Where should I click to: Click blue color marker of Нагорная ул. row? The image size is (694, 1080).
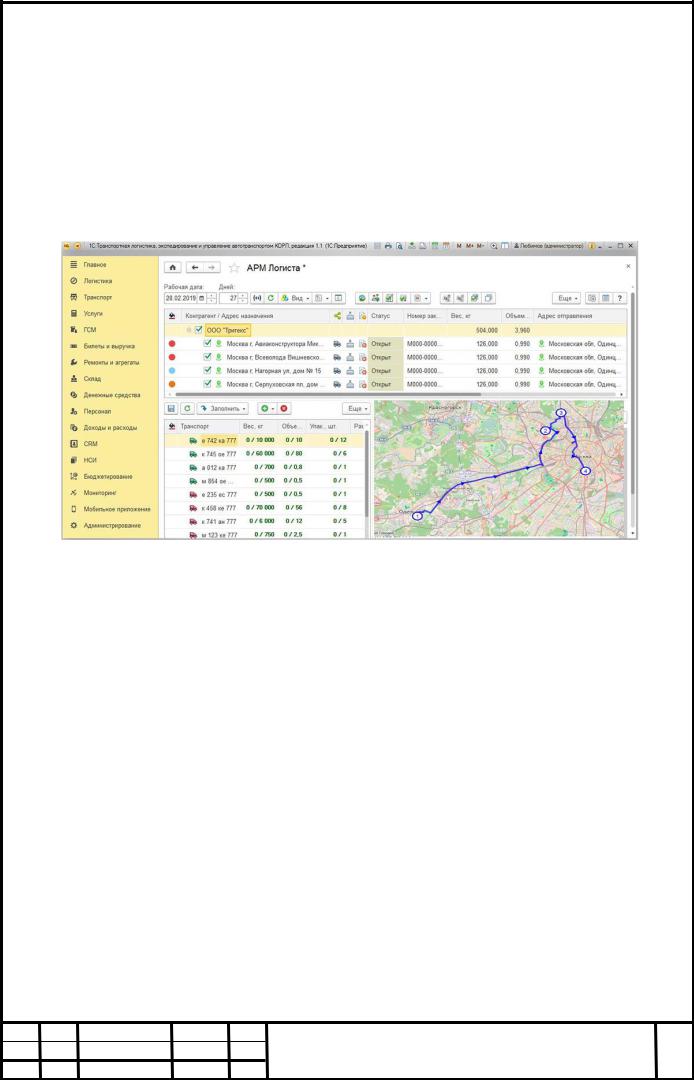pyautogui.click(x=172, y=371)
